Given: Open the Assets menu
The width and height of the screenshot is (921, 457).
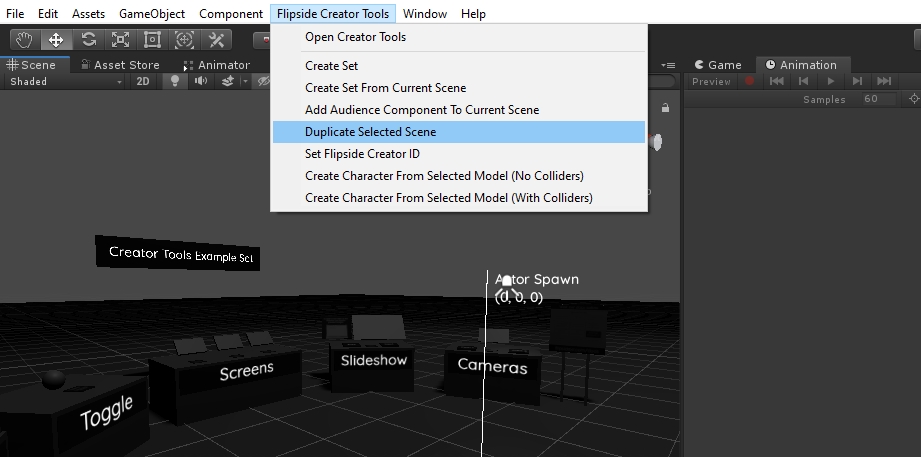Looking at the screenshot, I should pos(89,14).
